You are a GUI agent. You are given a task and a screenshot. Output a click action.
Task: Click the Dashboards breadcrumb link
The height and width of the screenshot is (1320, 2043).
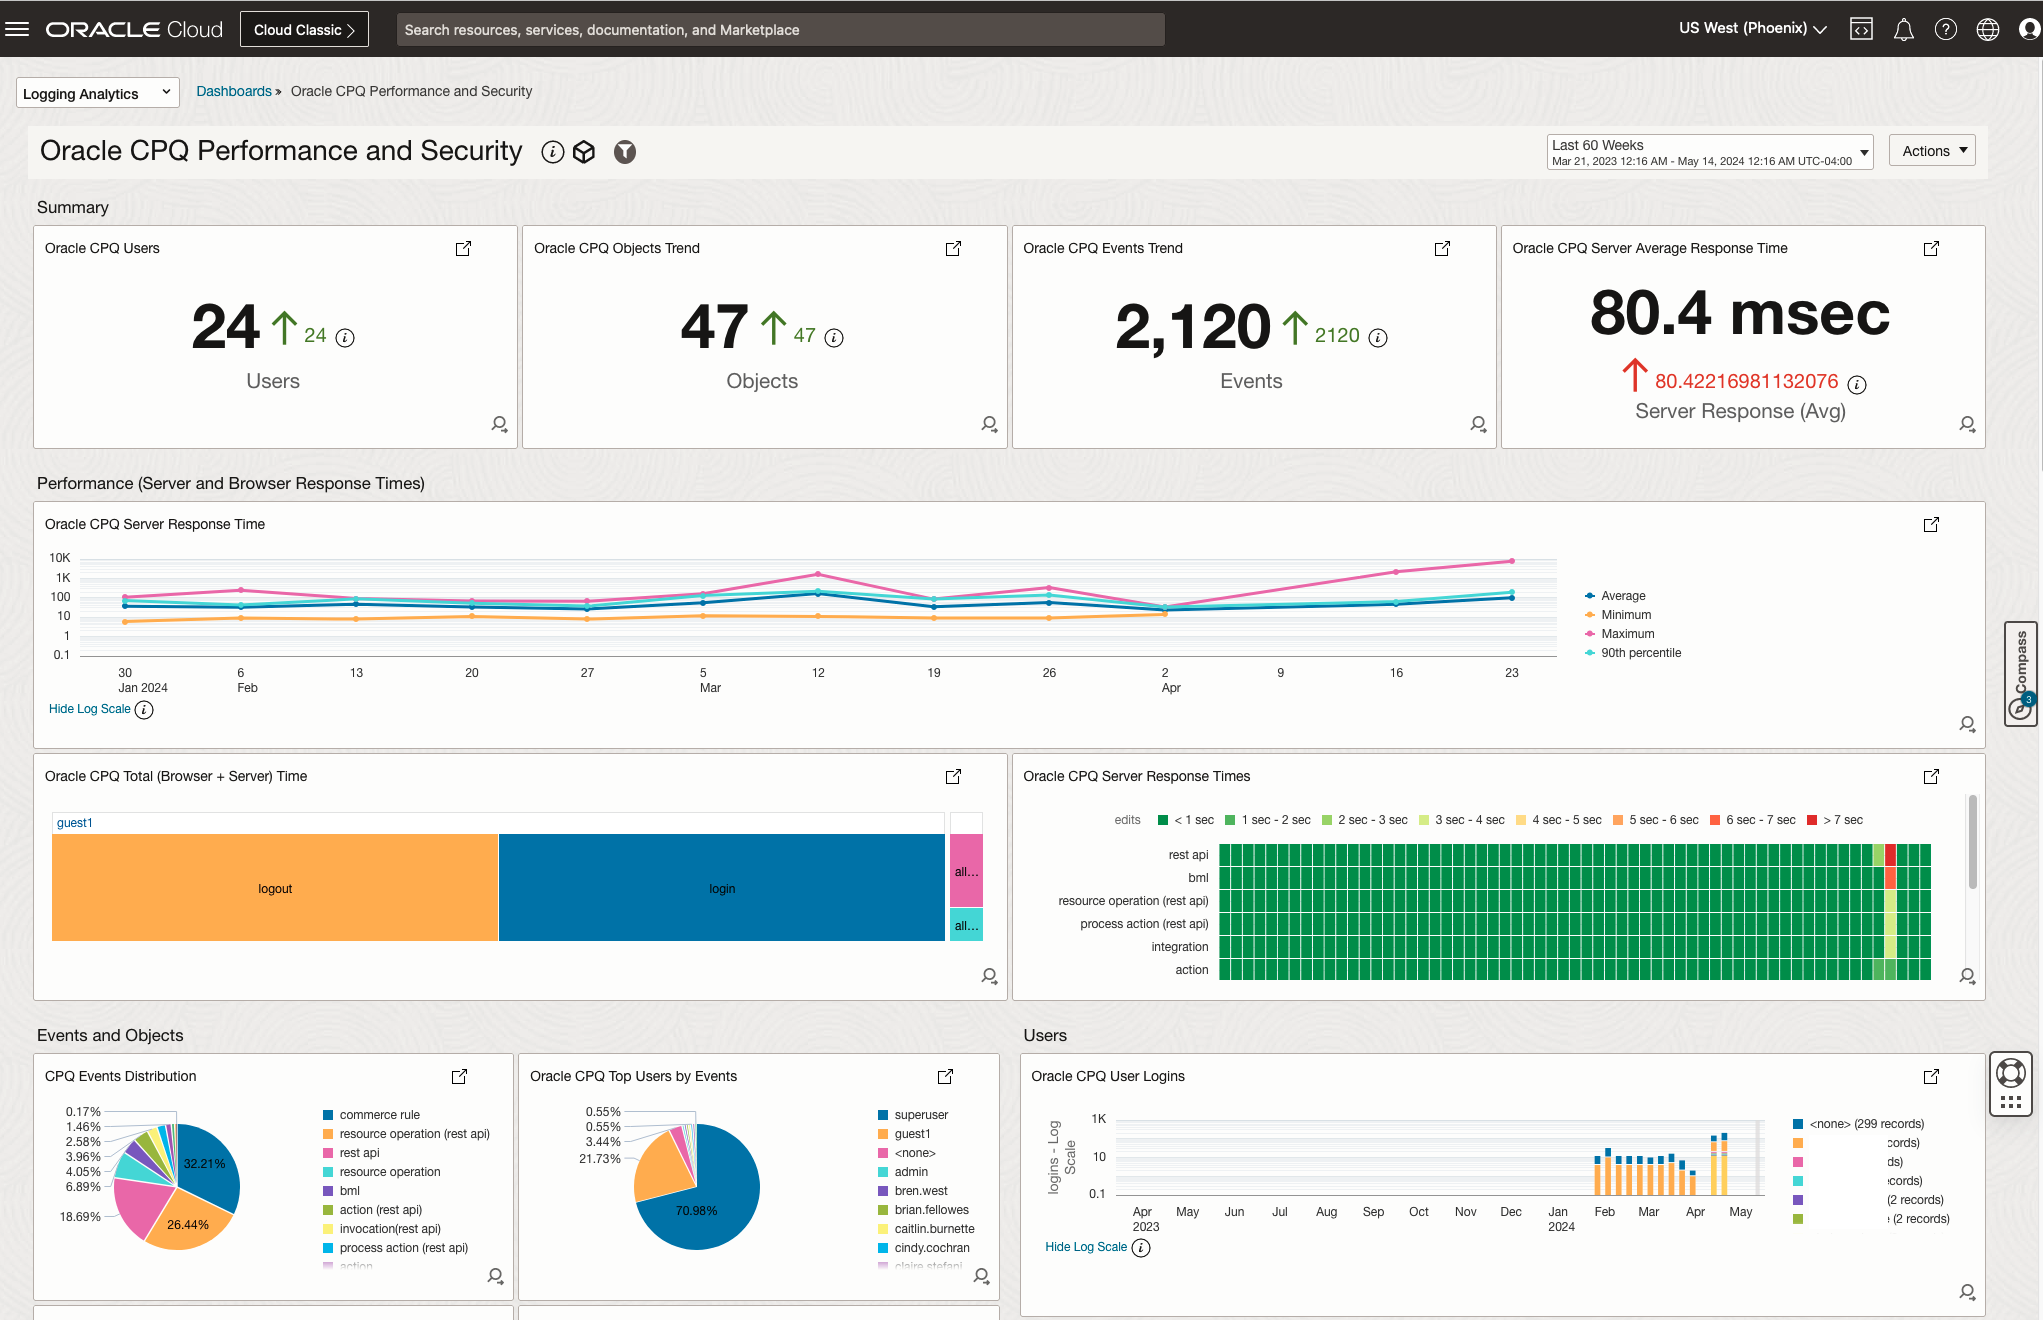234,91
